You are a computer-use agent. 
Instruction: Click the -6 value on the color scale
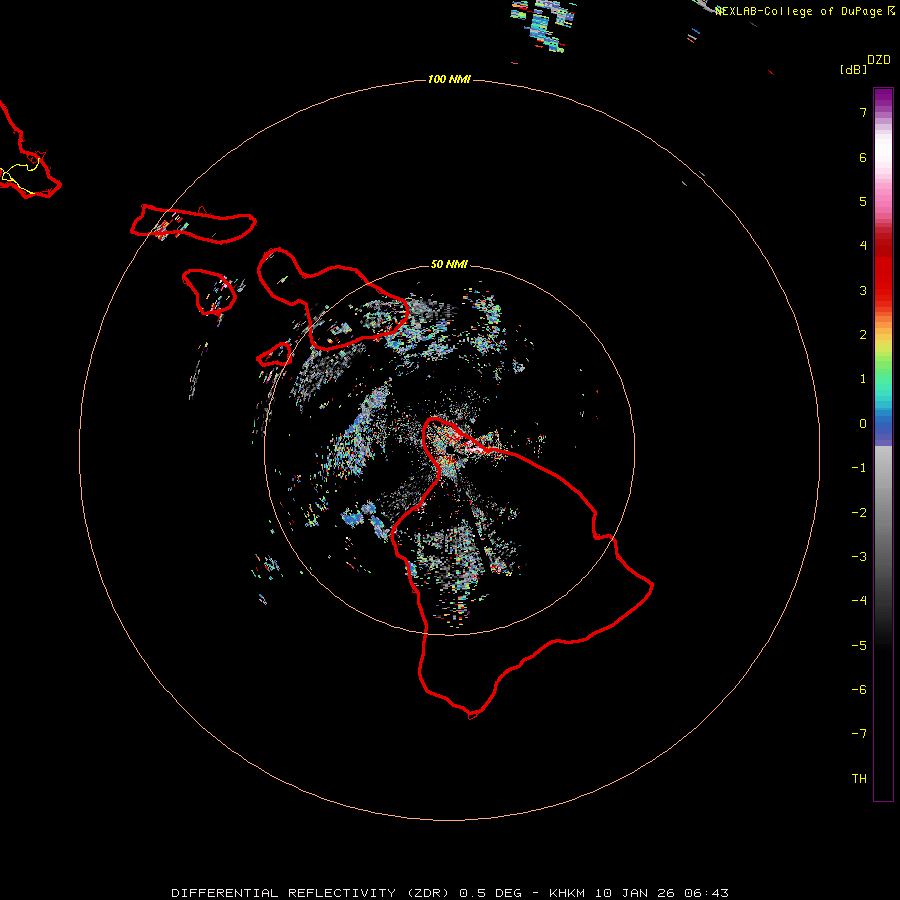(x=859, y=690)
